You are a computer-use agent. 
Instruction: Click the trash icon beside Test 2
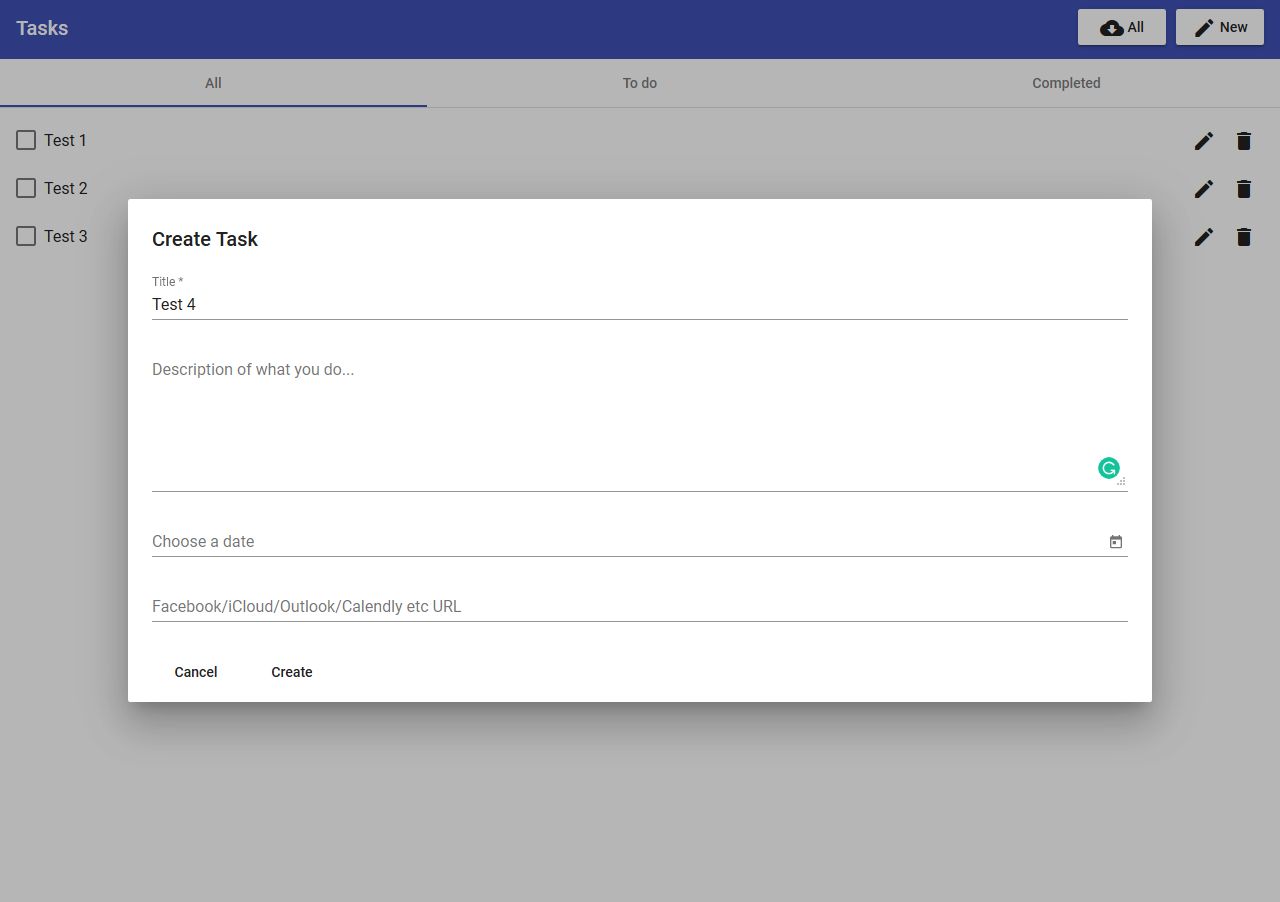(1243, 188)
